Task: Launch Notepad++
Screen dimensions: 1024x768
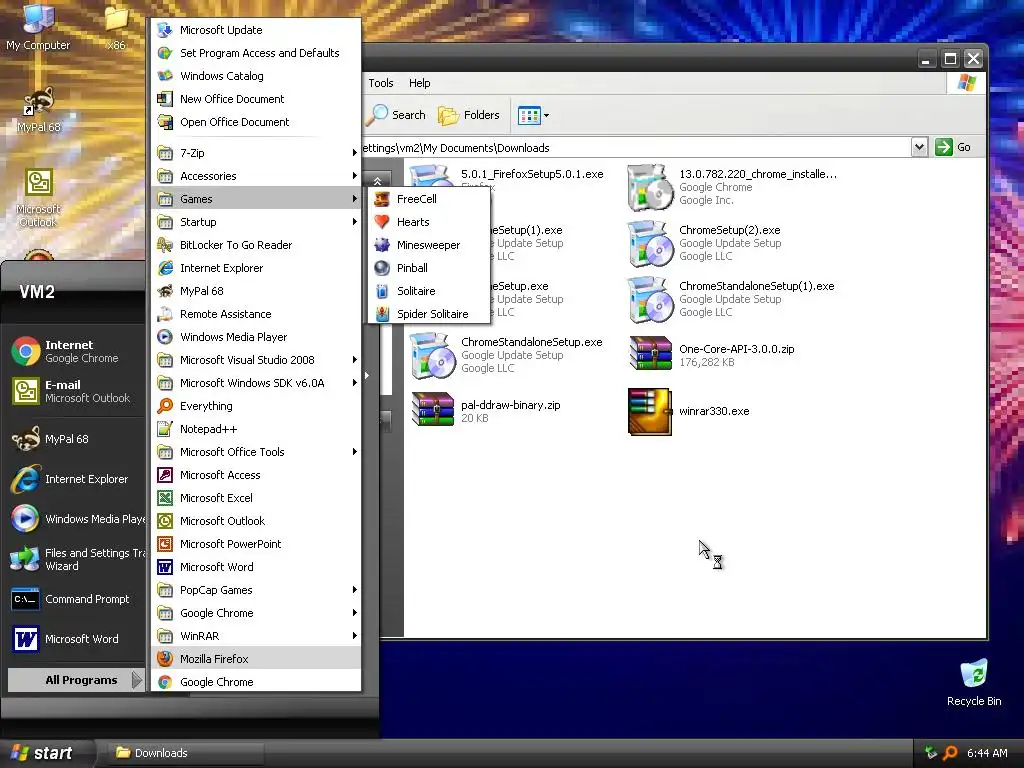Action: (x=256, y=429)
